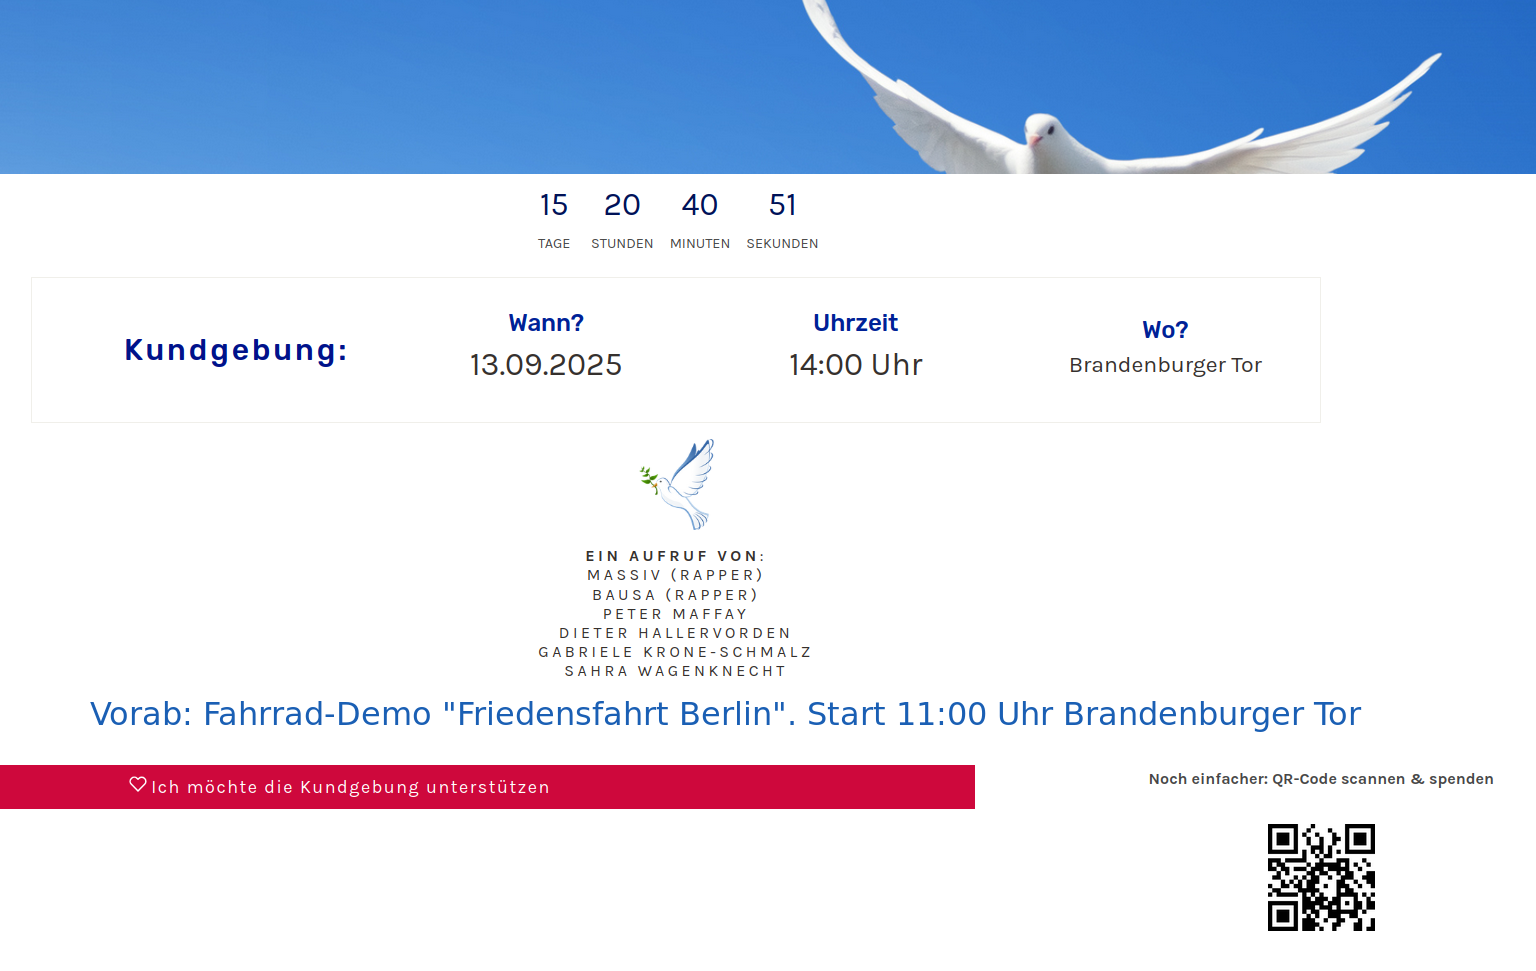1536x971 pixels.
Task: Click the peace dove with olive branch logo
Action: coord(677,484)
